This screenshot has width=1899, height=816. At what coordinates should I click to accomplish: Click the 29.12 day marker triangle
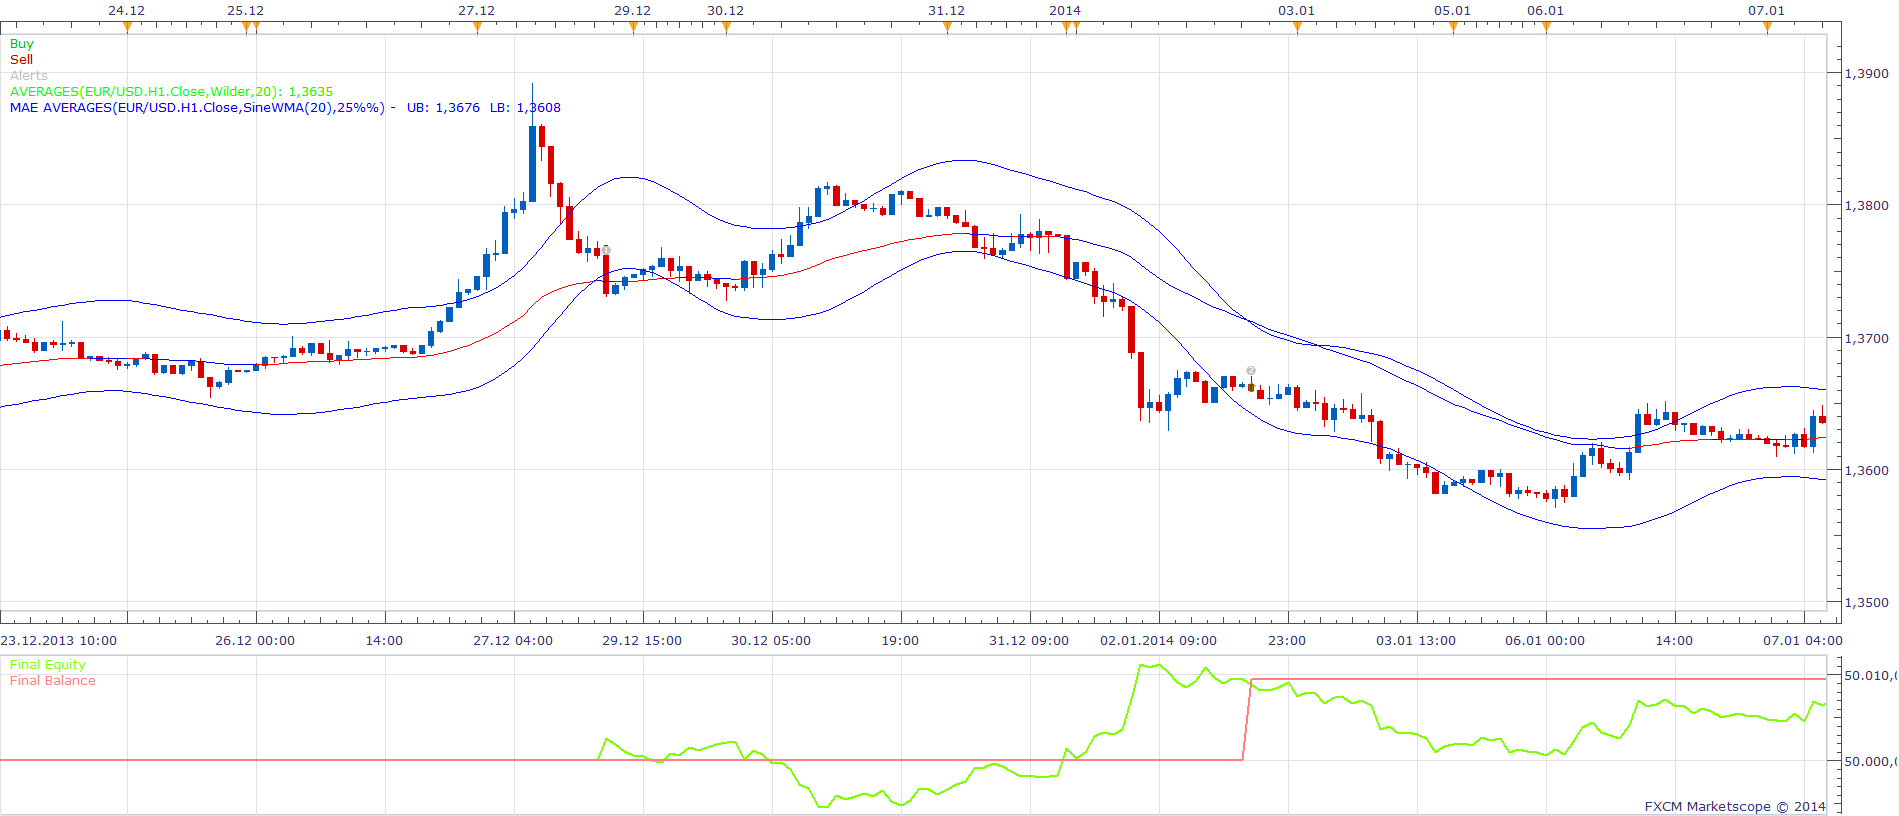(x=633, y=27)
